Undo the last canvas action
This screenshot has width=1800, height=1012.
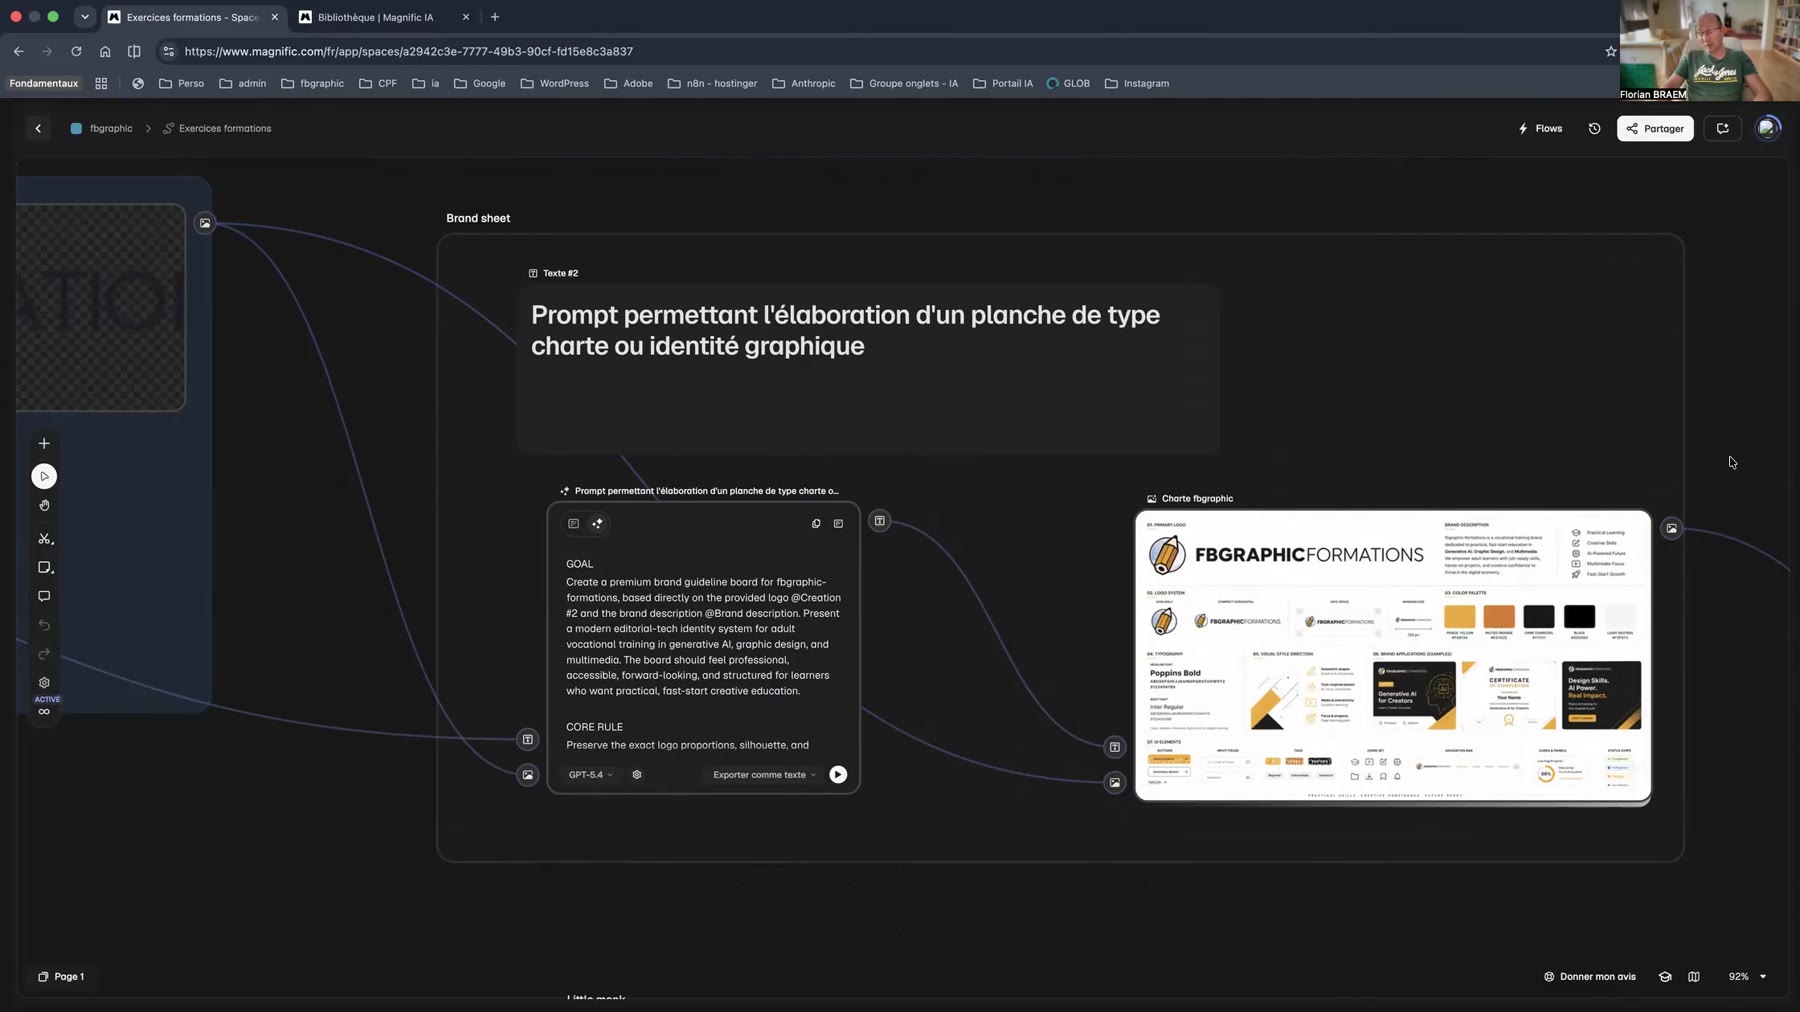(x=44, y=625)
